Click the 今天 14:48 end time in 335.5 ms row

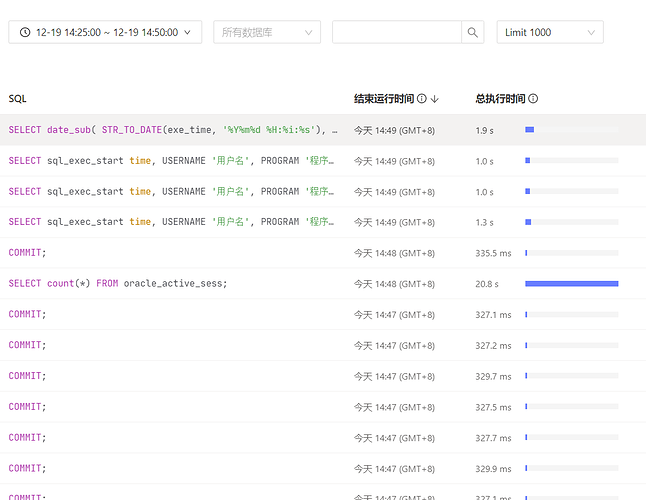[x=394, y=253]
